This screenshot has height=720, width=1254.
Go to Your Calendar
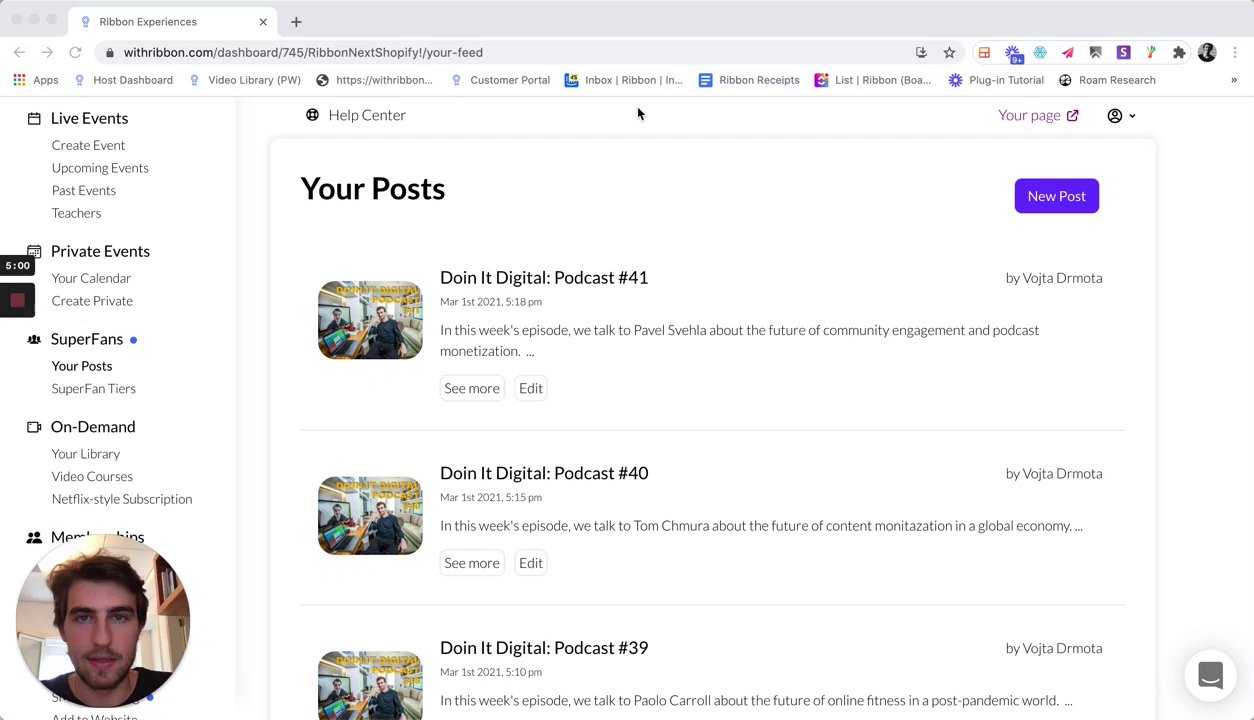91,278
